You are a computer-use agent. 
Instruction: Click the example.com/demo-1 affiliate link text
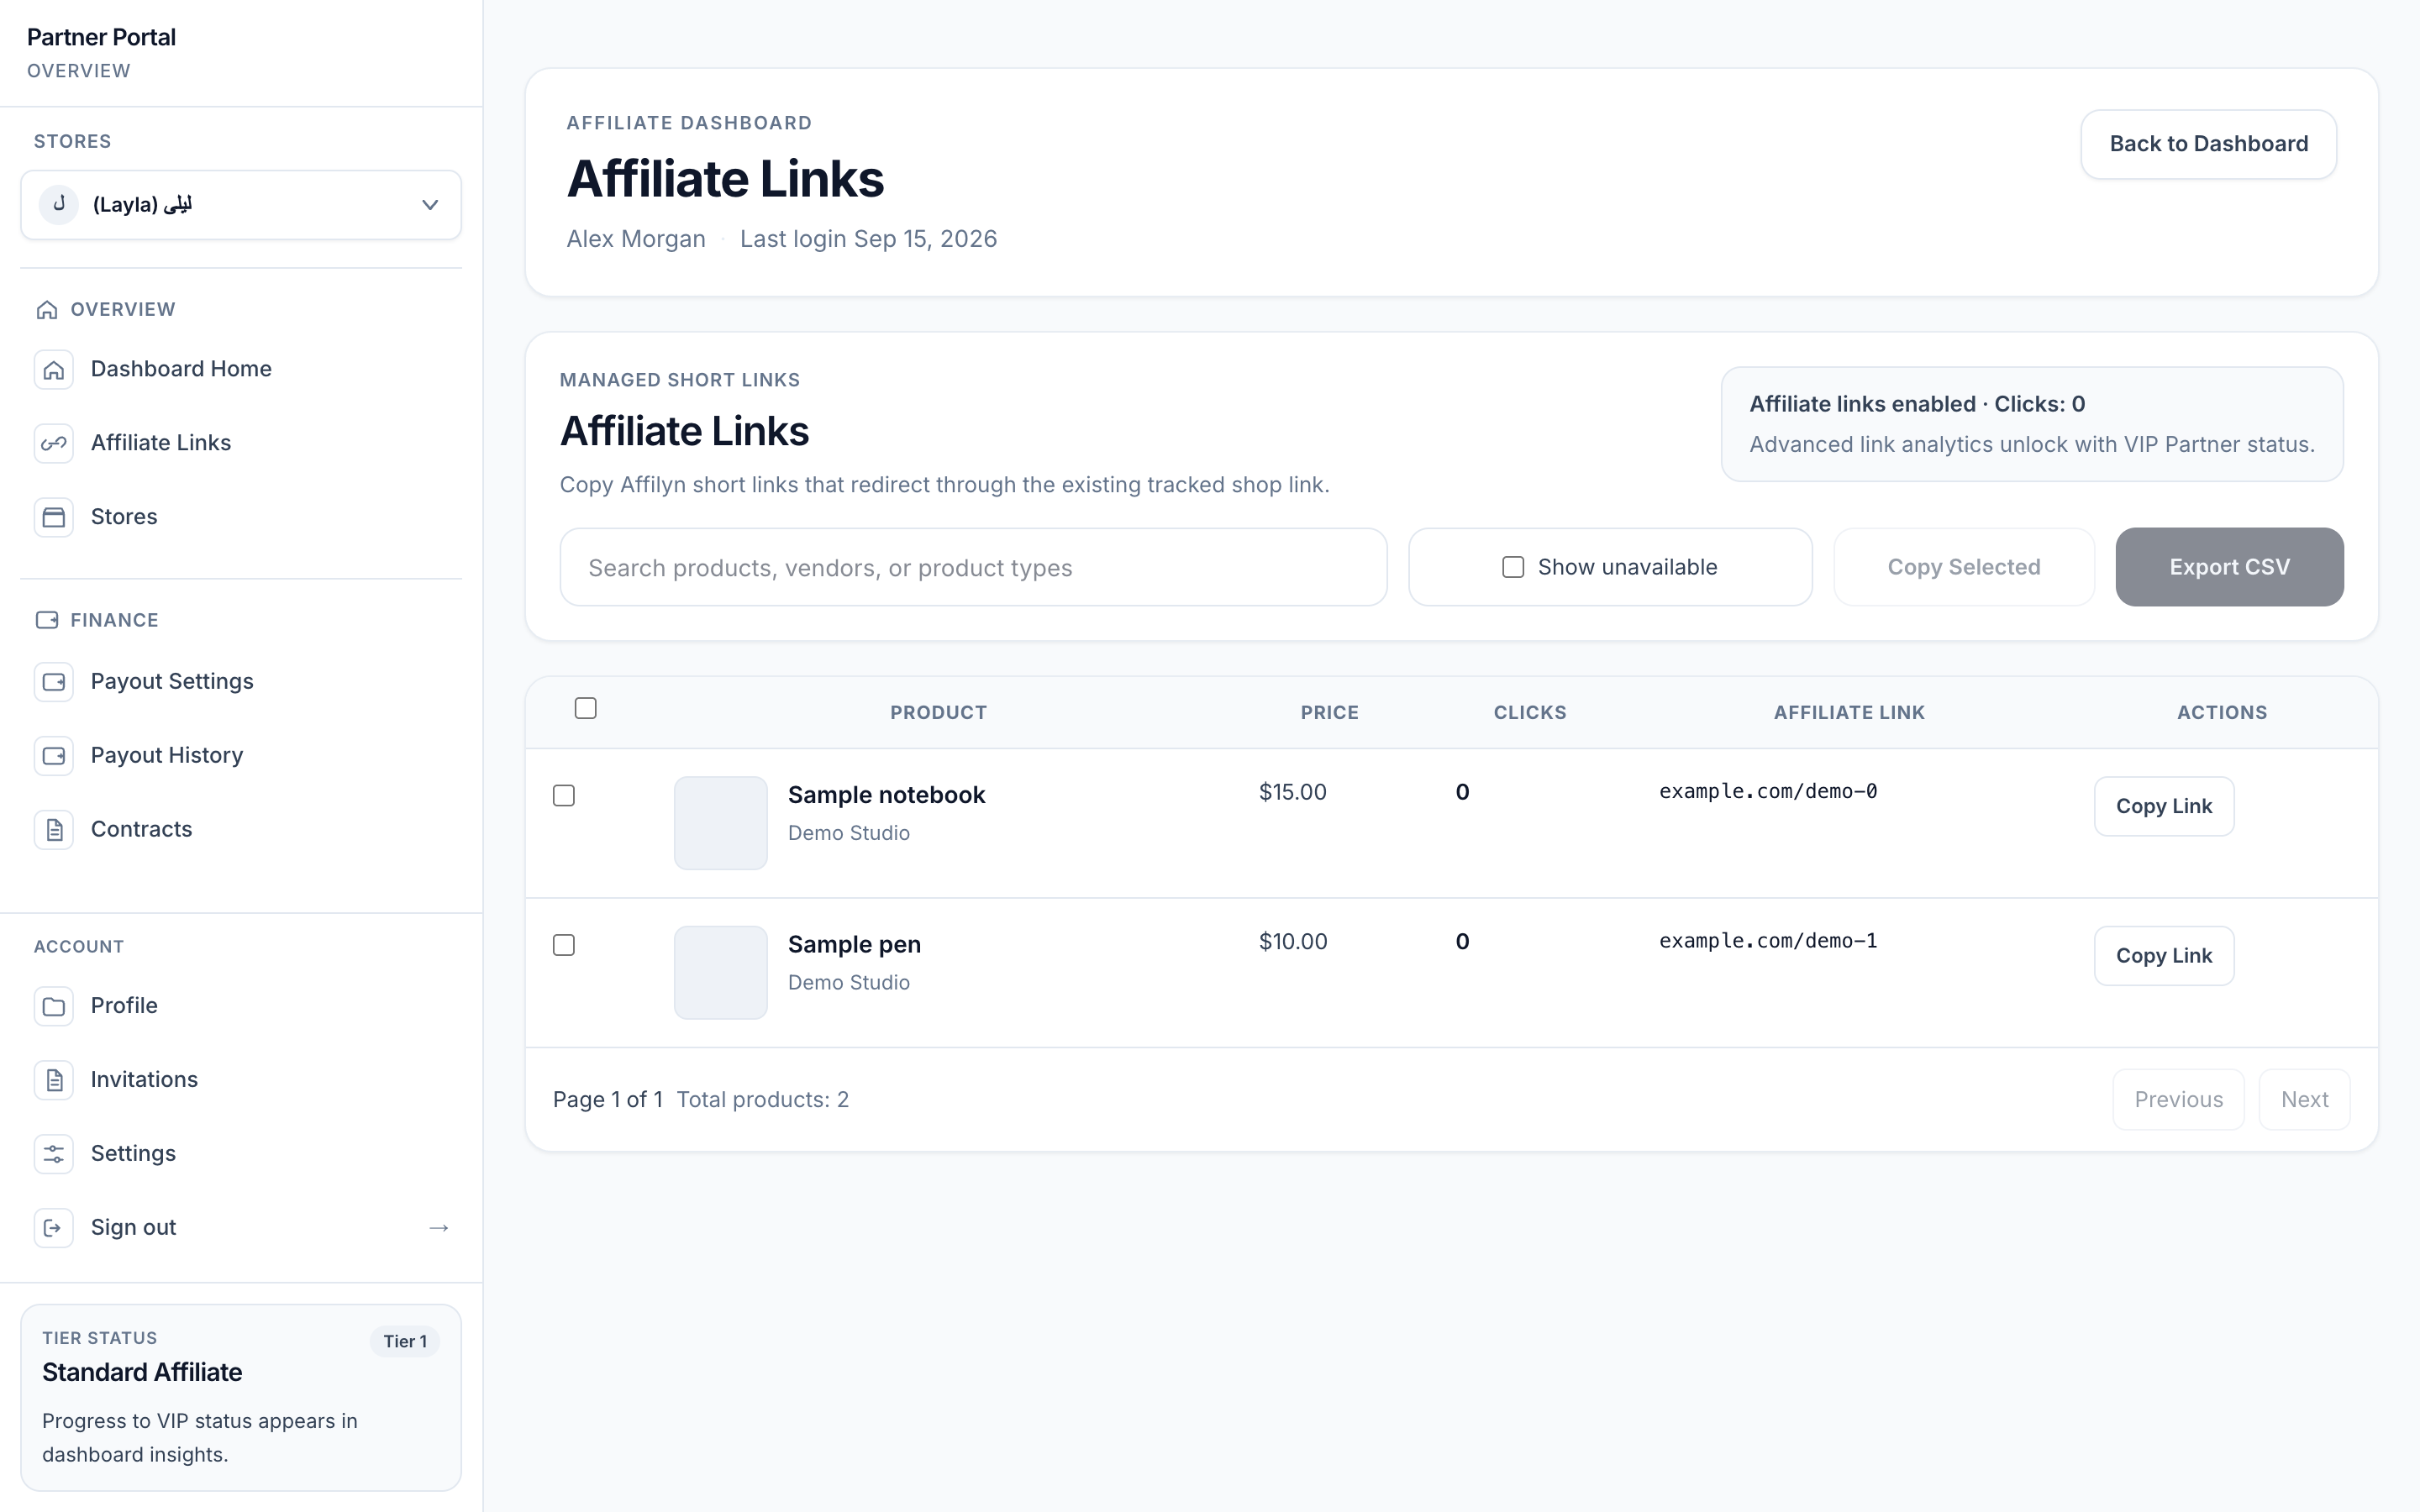pyautogui.click(x=1768, y=941)
